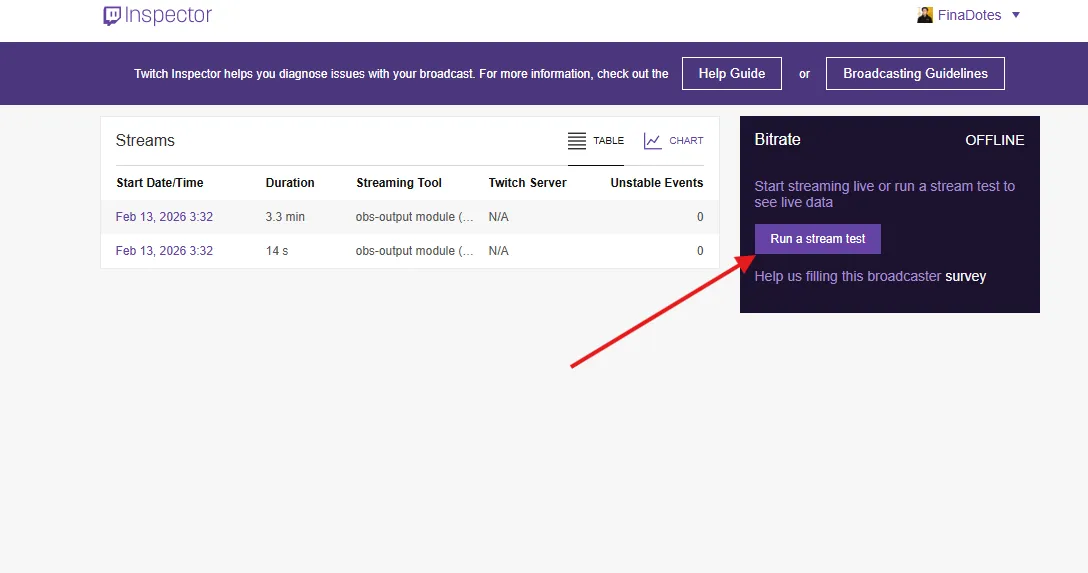Viewport: 1088px width, 573px height.
Task: Open the Broadcasting Guidelines page
Action: point(915,73)
